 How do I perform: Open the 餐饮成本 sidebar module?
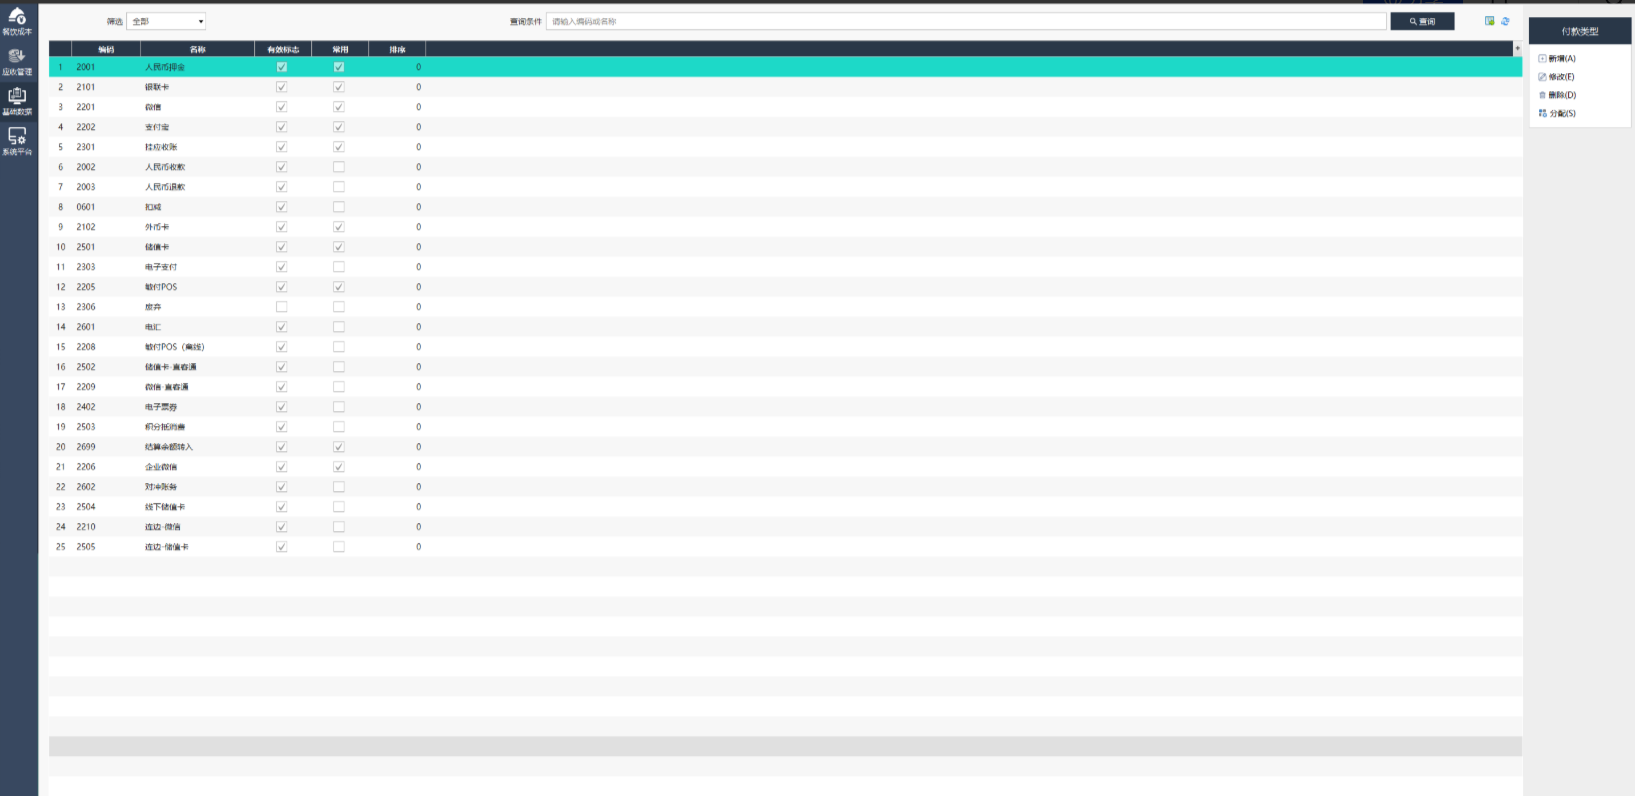coord(17,20)
